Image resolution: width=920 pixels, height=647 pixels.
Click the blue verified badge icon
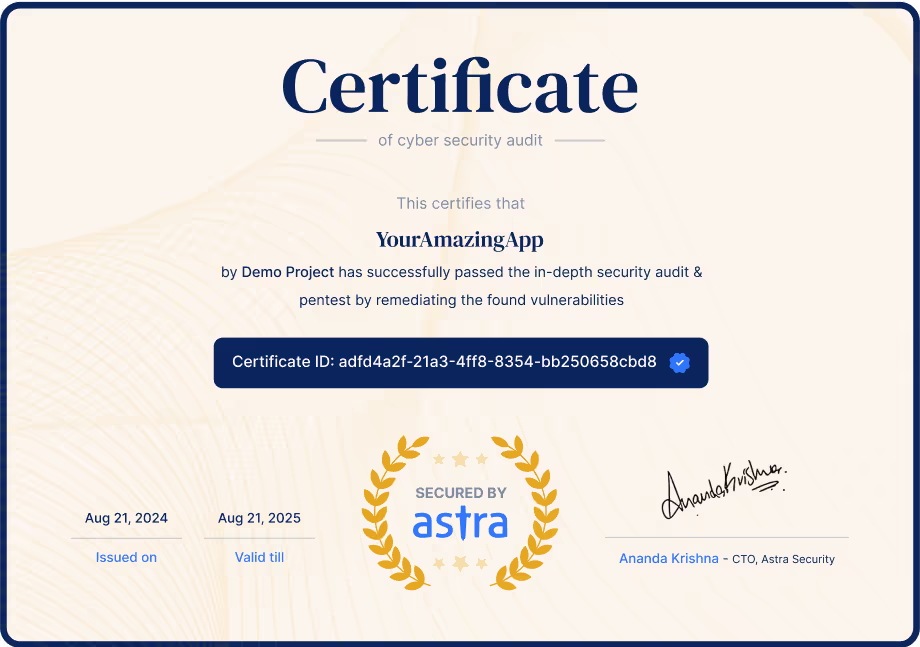pos(679,363)
